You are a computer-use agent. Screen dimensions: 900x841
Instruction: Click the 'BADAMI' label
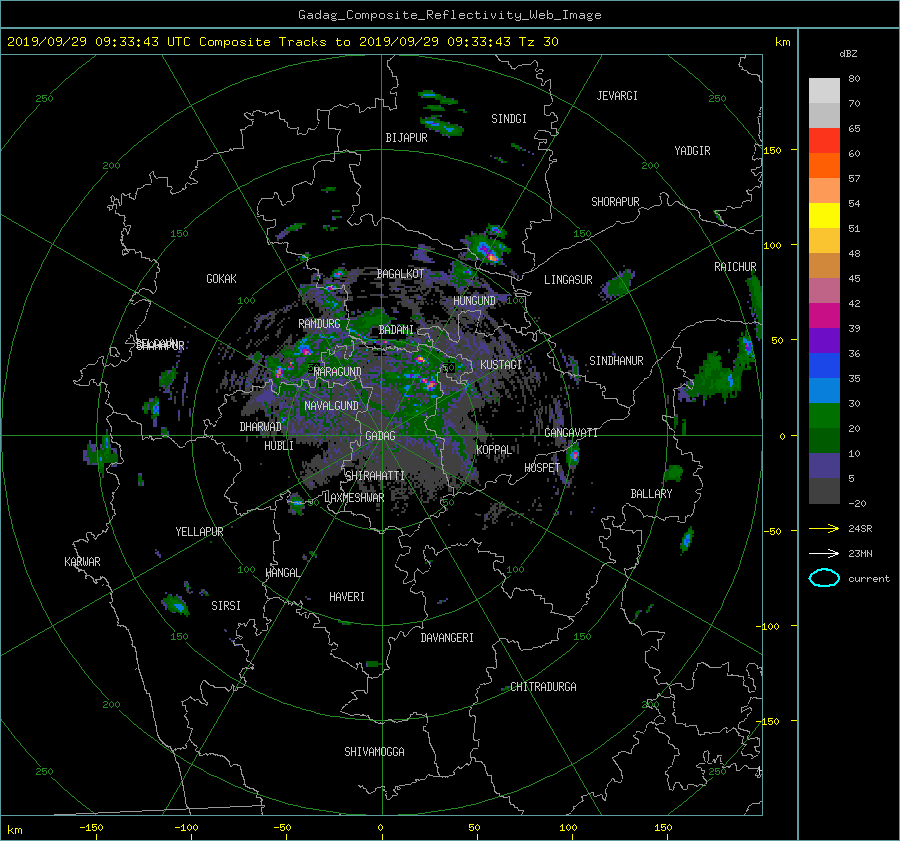396,330
